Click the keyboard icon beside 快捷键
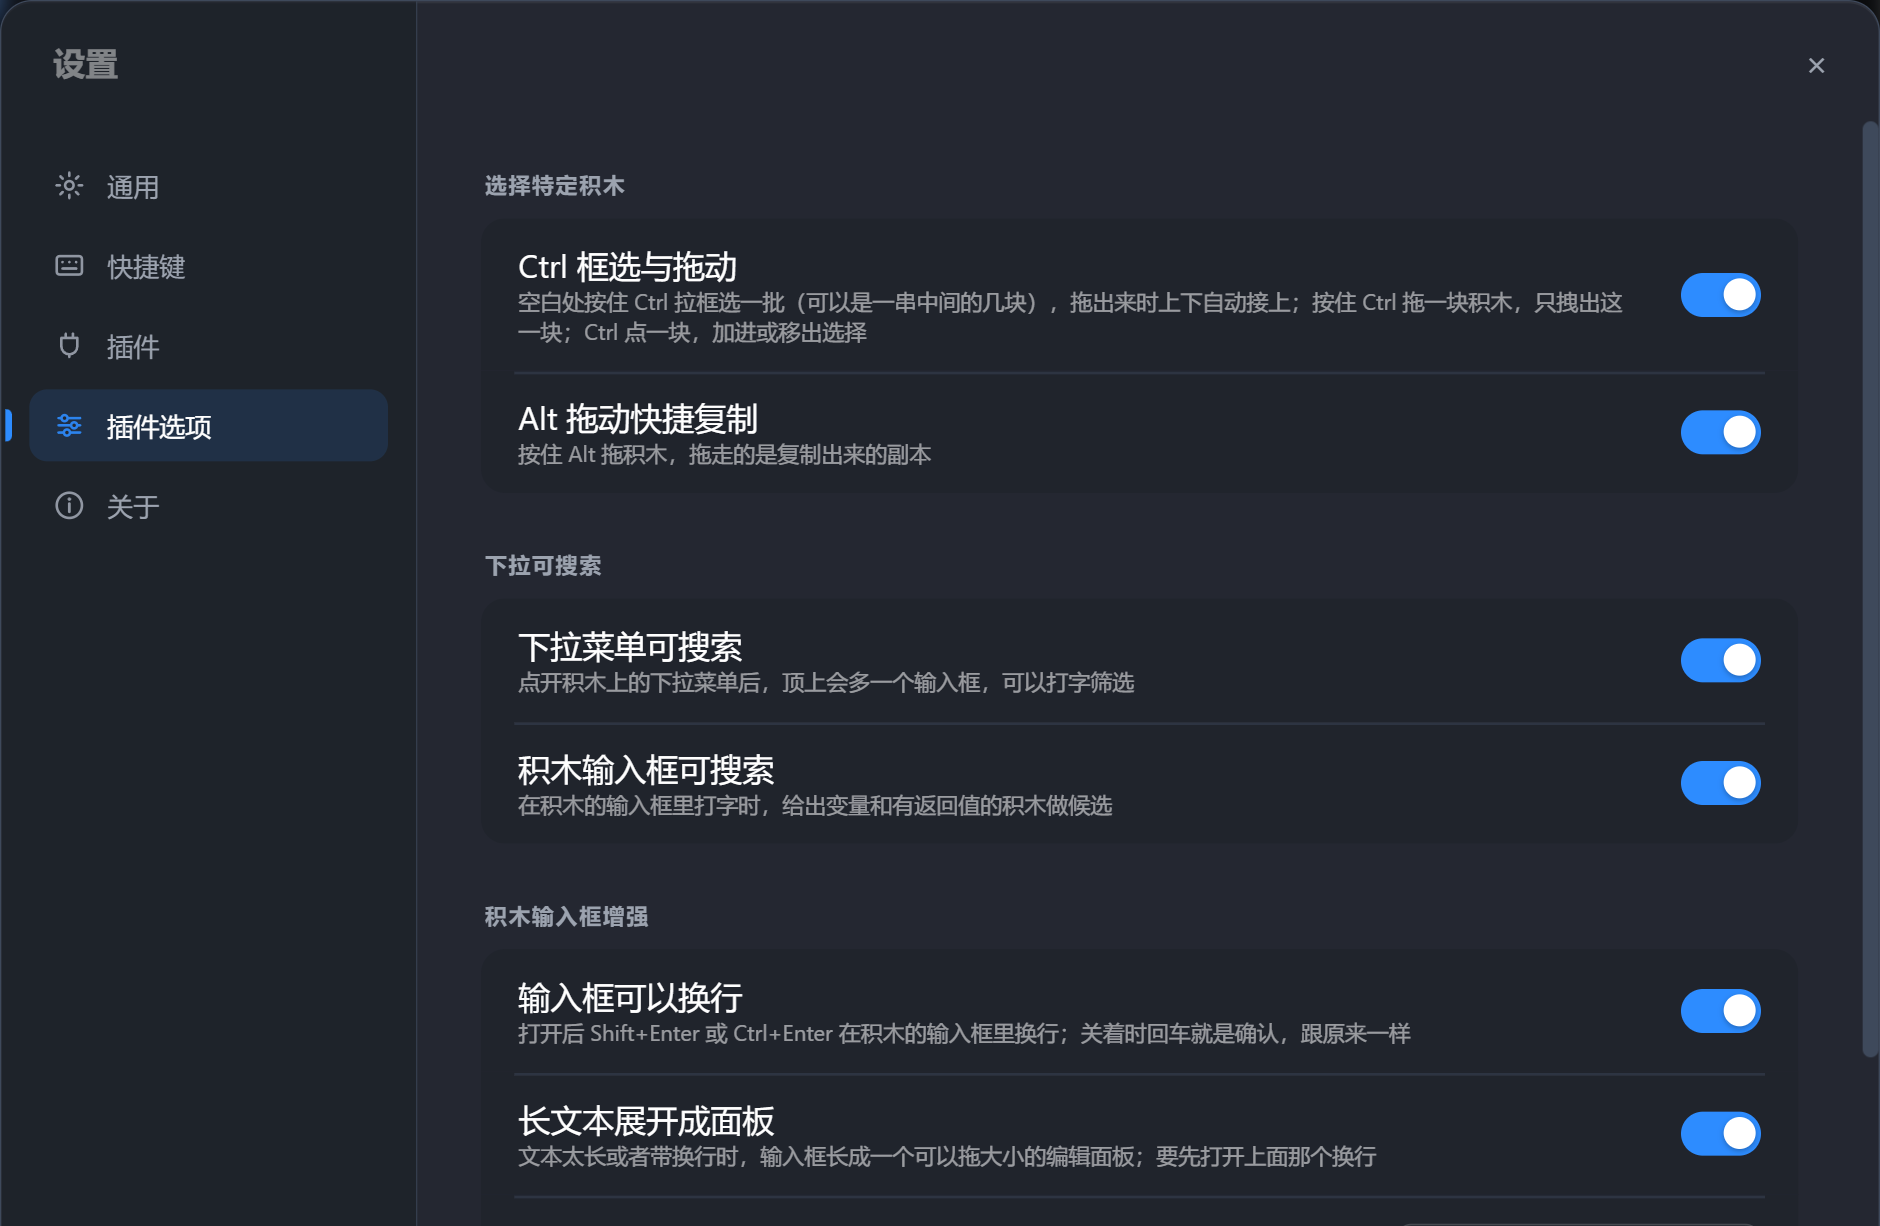The image size is (1880, 1226). pos(69,266)
